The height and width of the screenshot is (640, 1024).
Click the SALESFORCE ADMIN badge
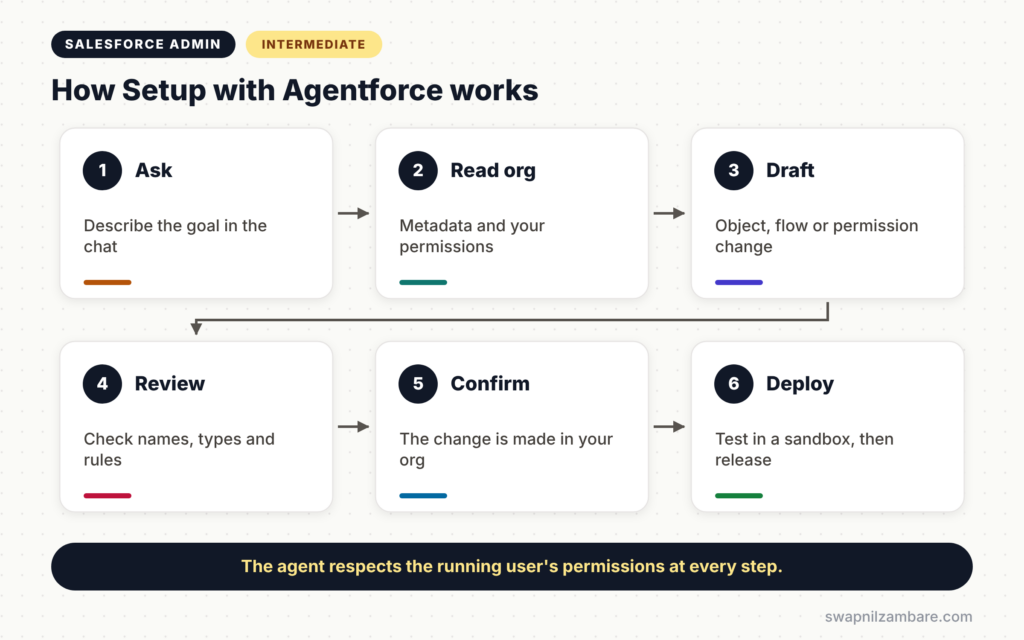click(x=143, y=44)
